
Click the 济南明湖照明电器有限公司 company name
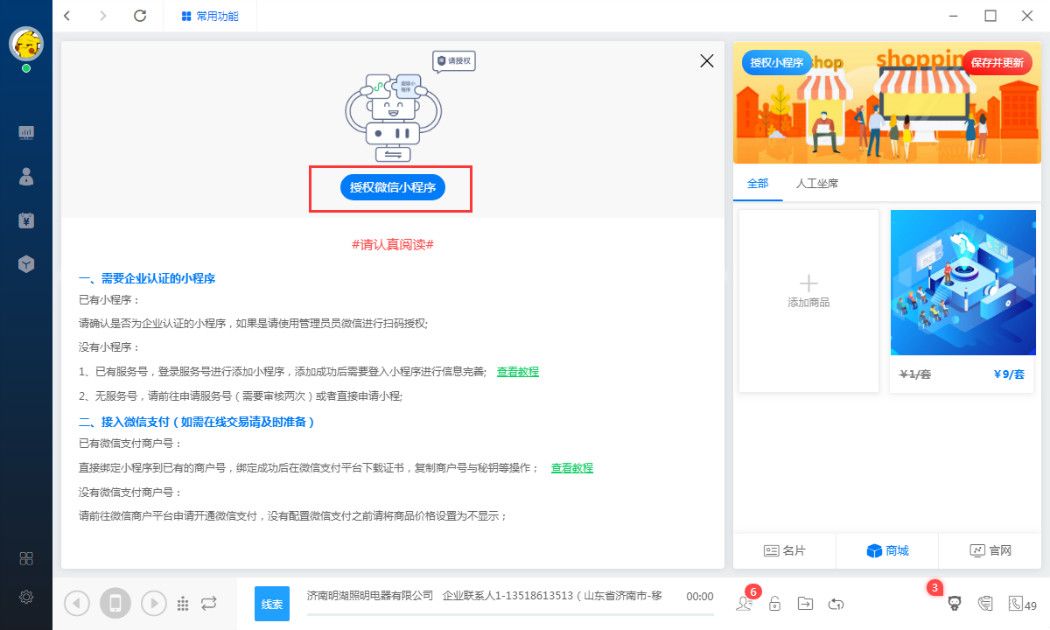370,596
